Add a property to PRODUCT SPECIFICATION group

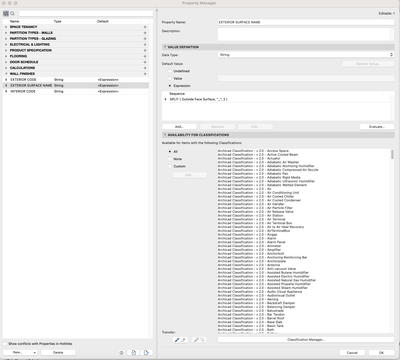[x=145, y=50]
